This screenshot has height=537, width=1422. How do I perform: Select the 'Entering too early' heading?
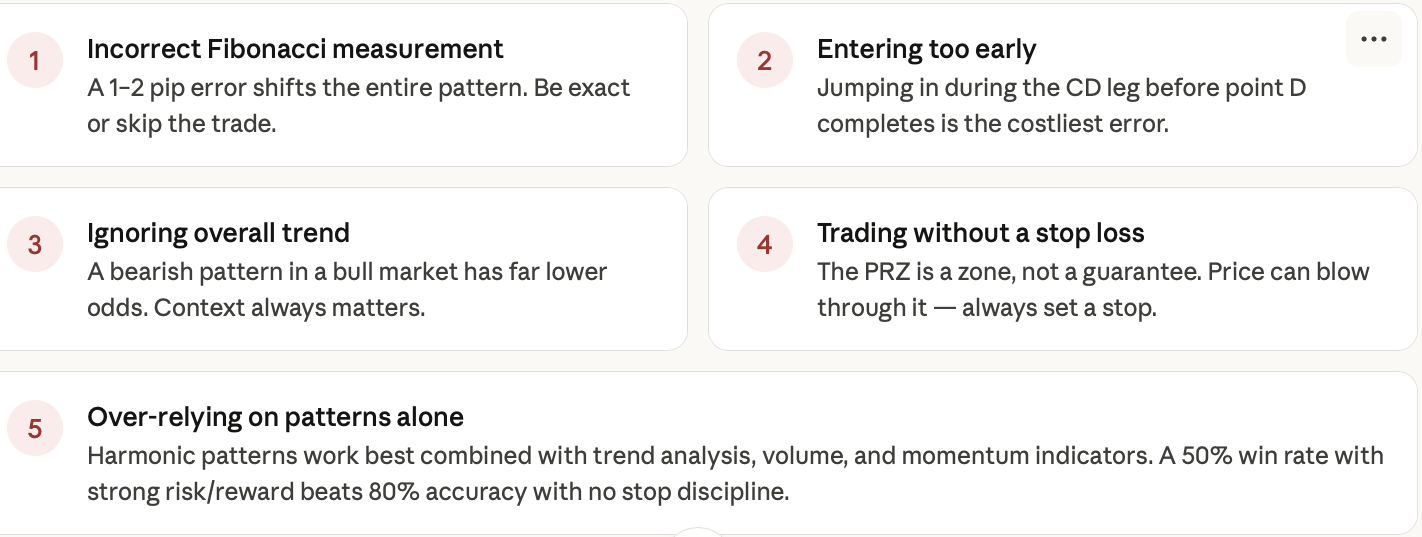pyautogui.click(x=926, y=49)
